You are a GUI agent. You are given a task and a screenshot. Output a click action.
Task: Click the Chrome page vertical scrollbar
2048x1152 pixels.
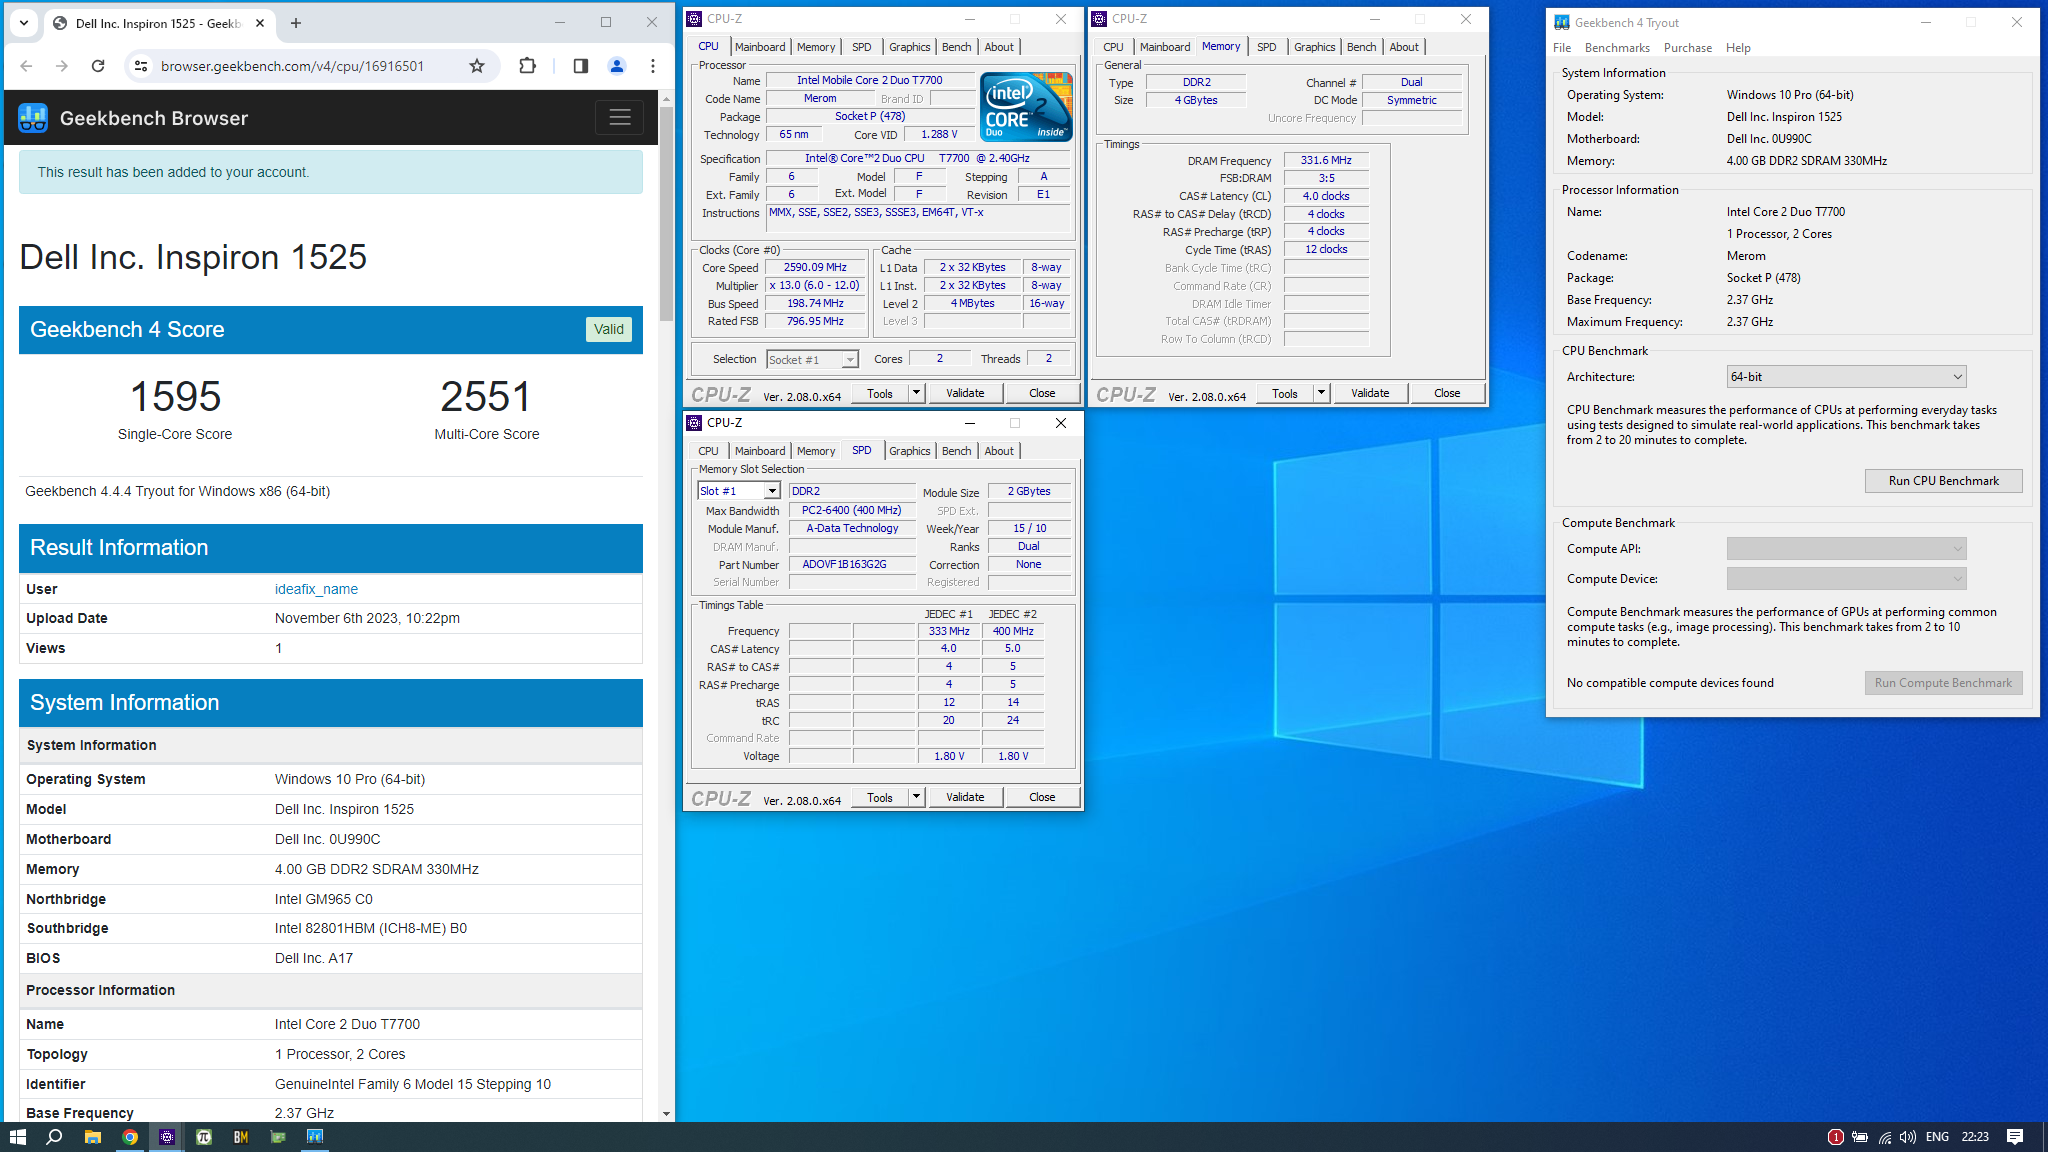666,213
